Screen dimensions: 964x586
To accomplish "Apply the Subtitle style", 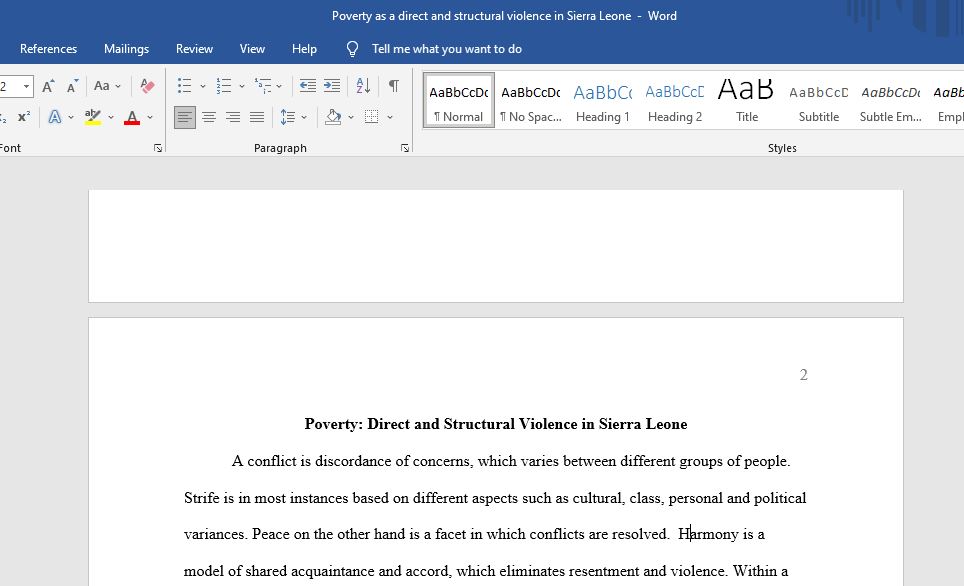I will tap(818, 100).
